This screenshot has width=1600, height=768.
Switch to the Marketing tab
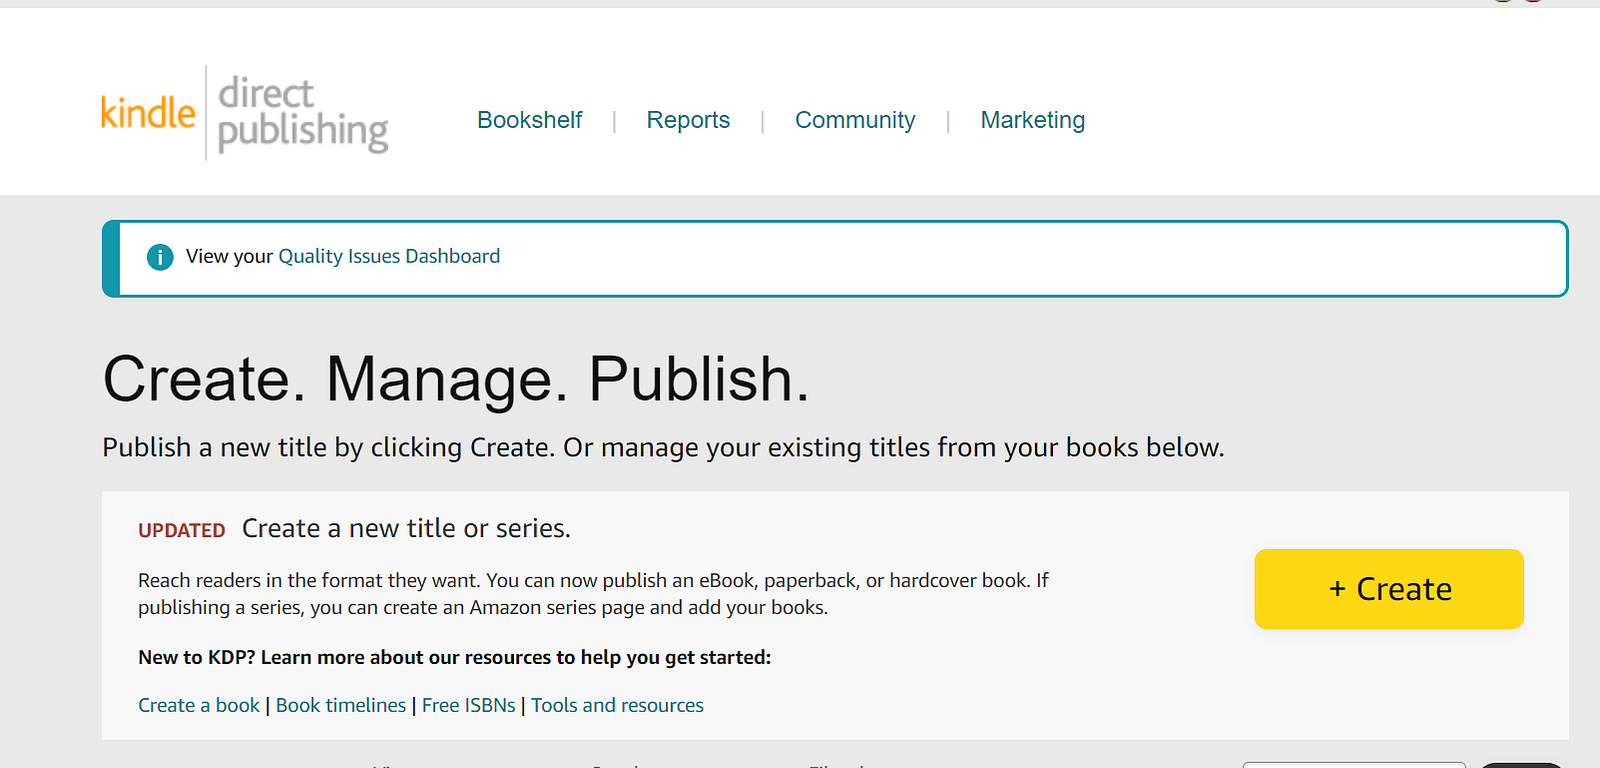[1032, 120]
